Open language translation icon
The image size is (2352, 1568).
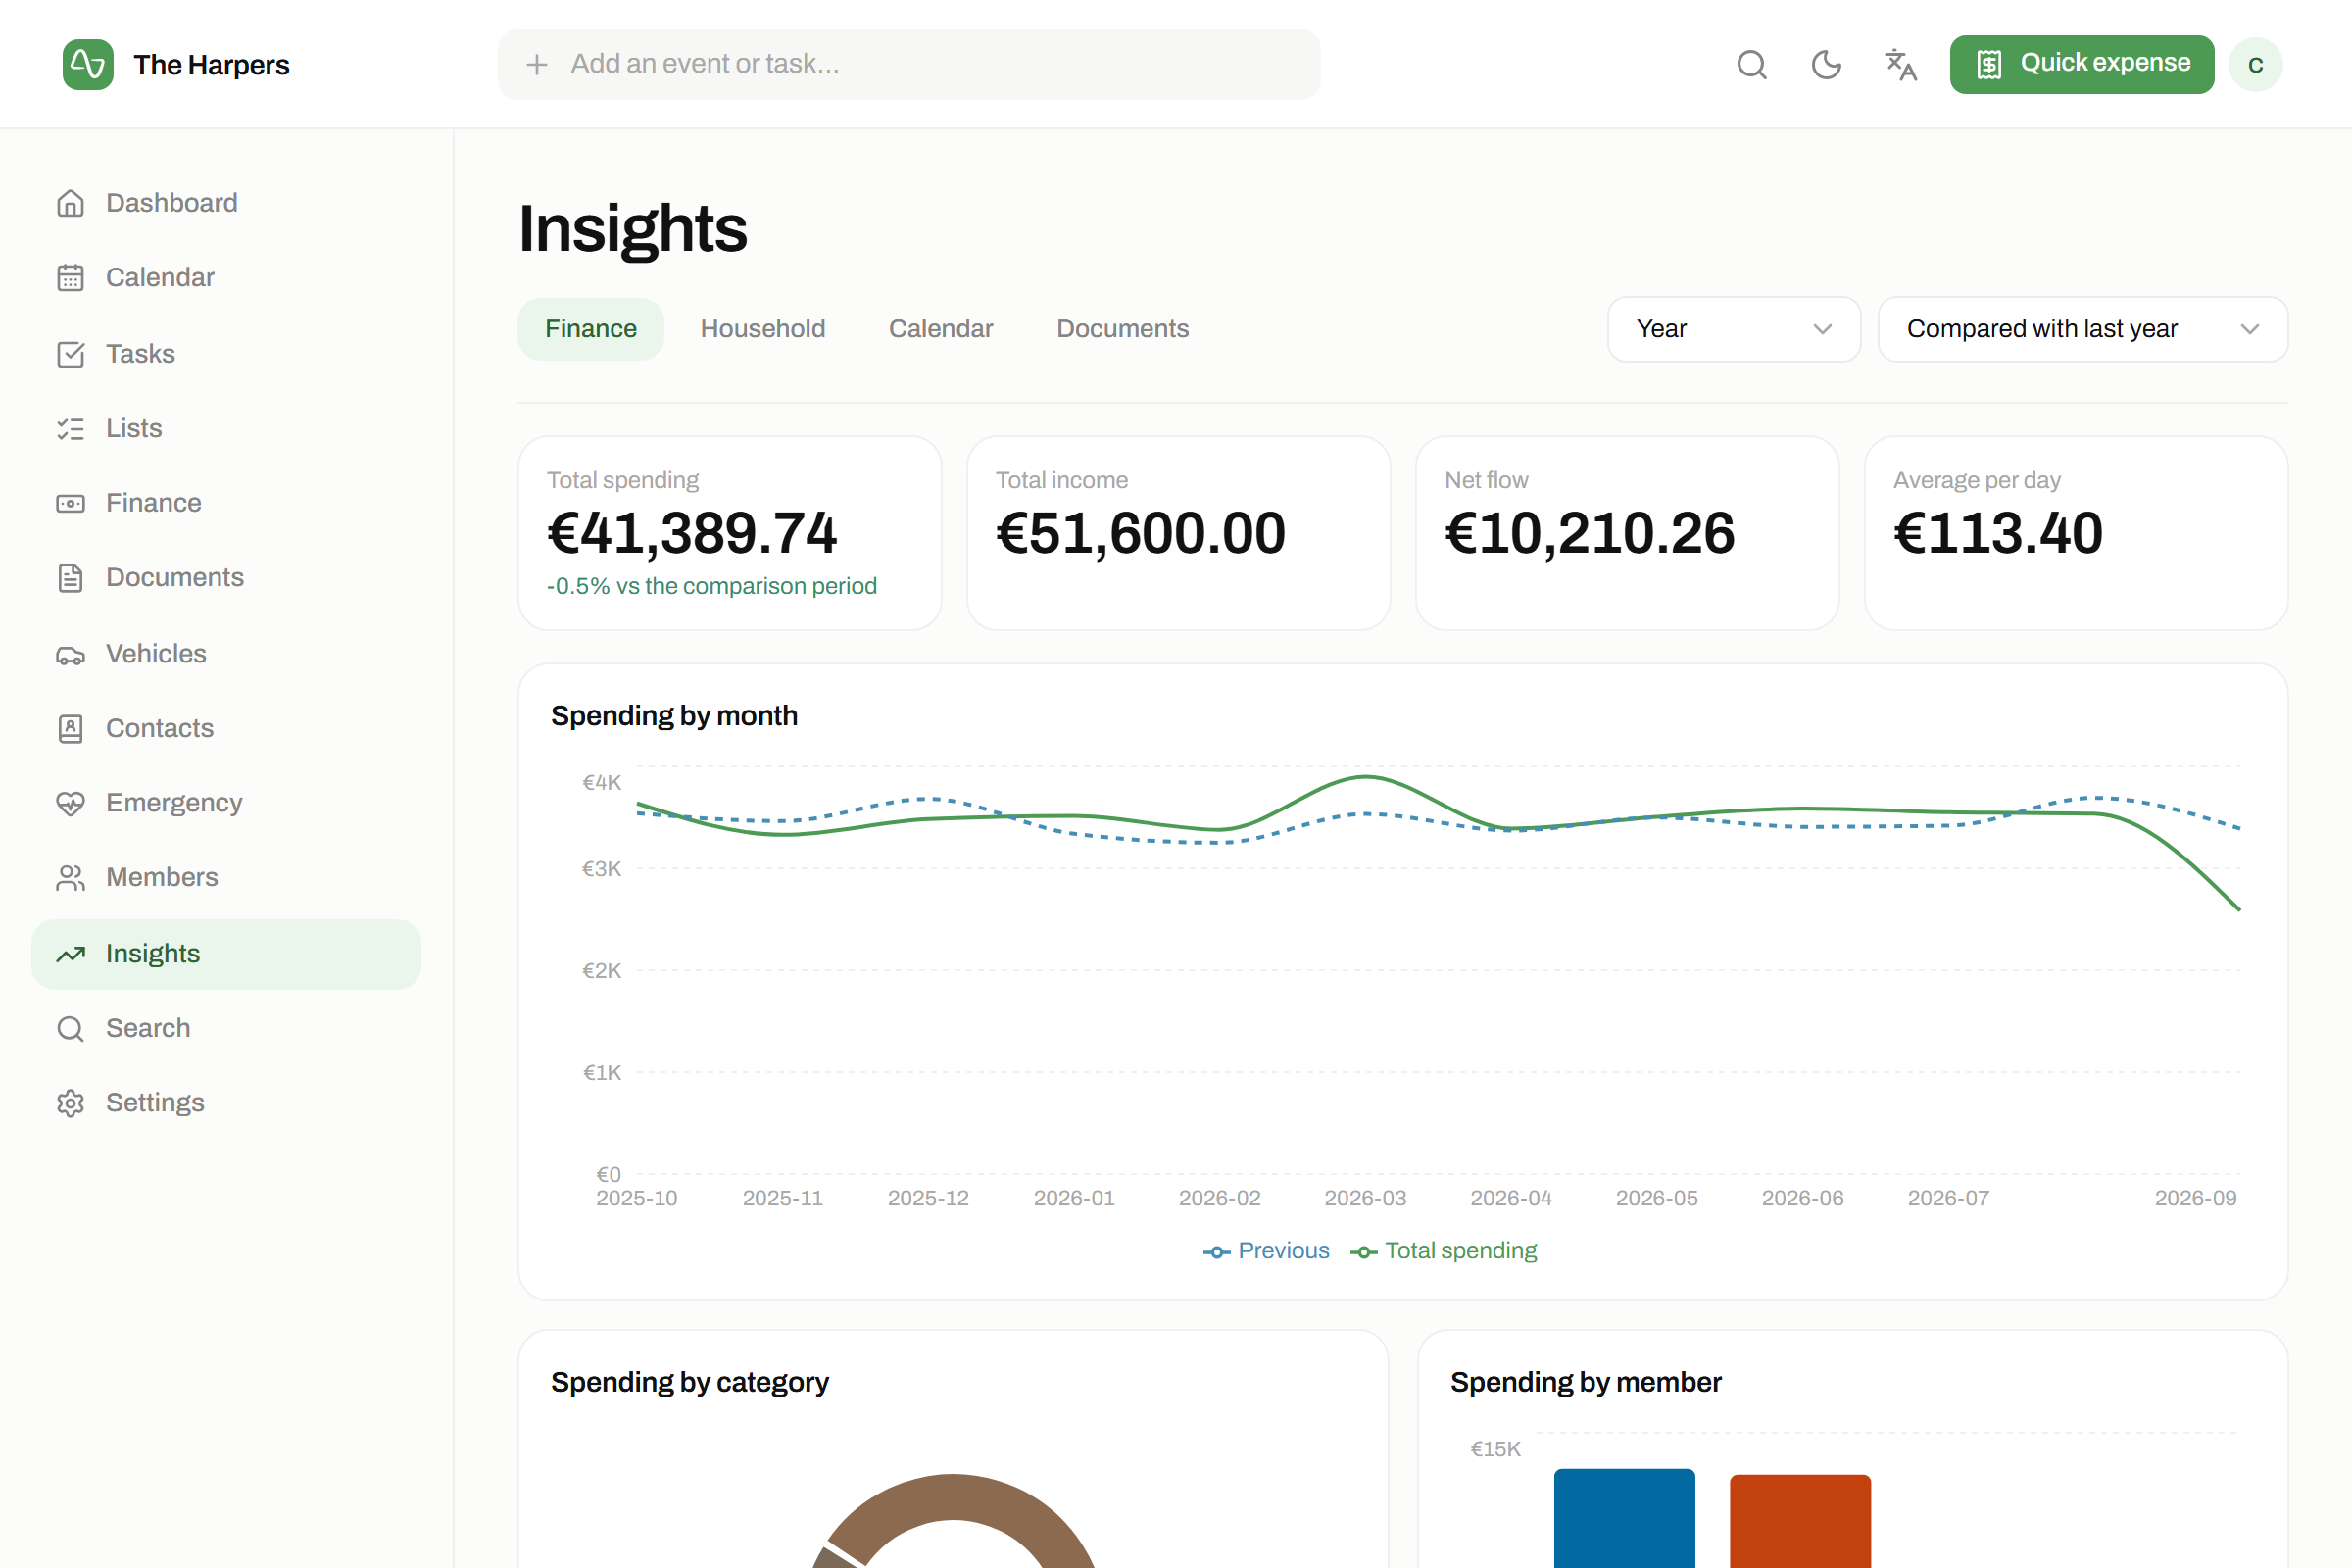1900,65
